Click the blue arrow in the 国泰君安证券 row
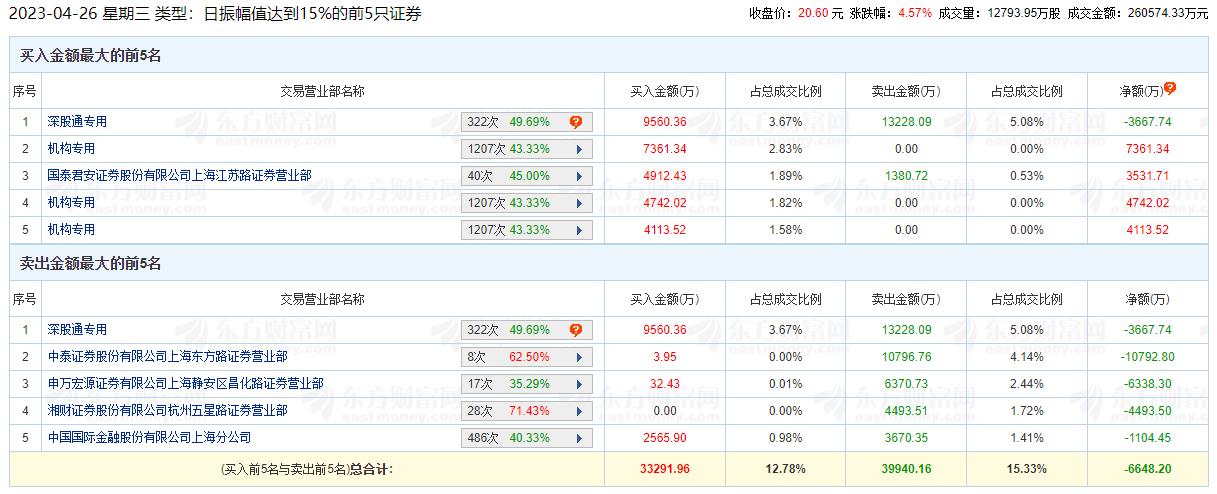Image resolution: width=1217 pixels, height=494 pixels. (x=579, y=176)
